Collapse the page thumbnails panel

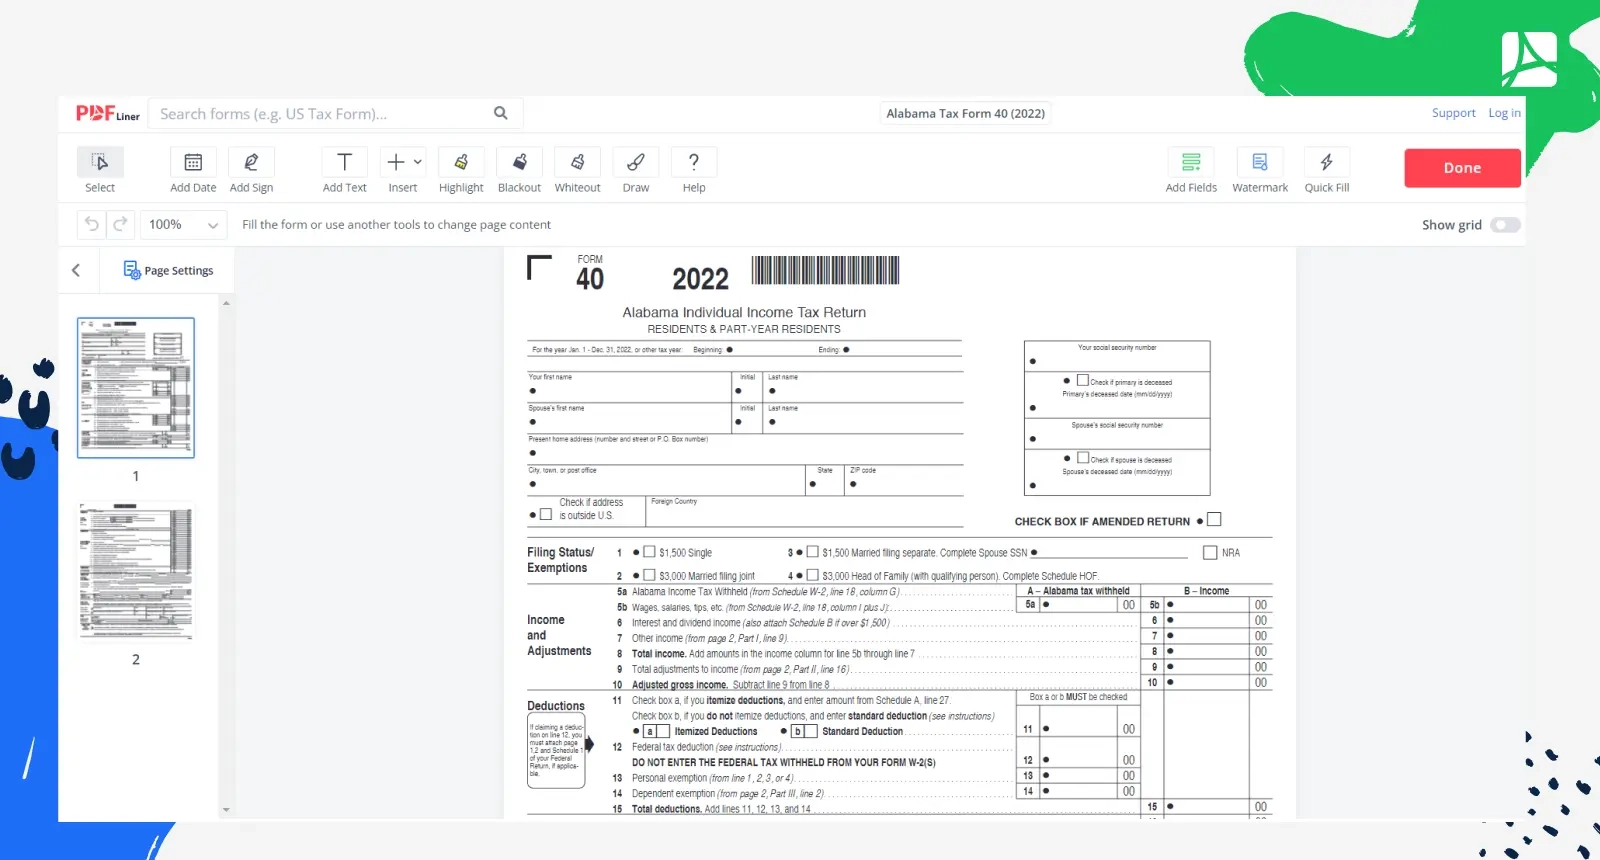click(76, 270)
